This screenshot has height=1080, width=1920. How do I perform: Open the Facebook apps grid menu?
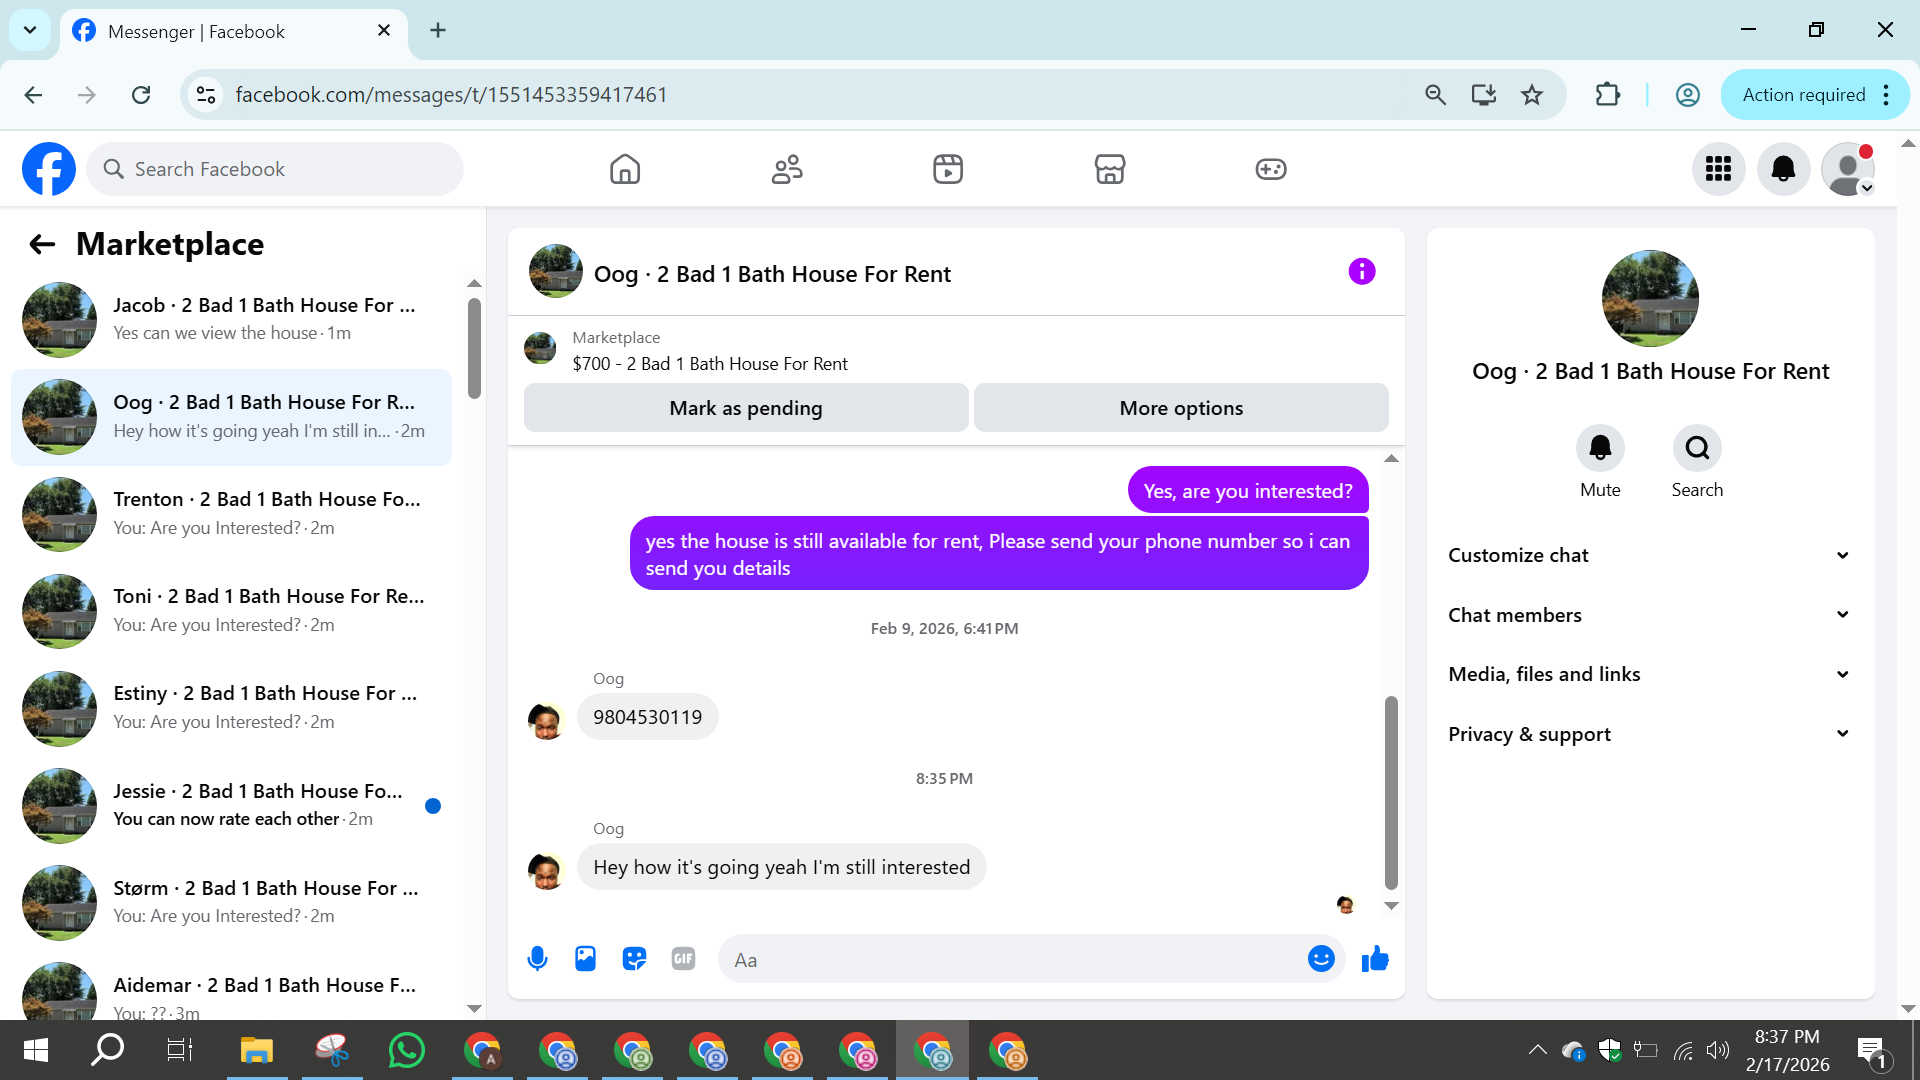click(1718, 169)
